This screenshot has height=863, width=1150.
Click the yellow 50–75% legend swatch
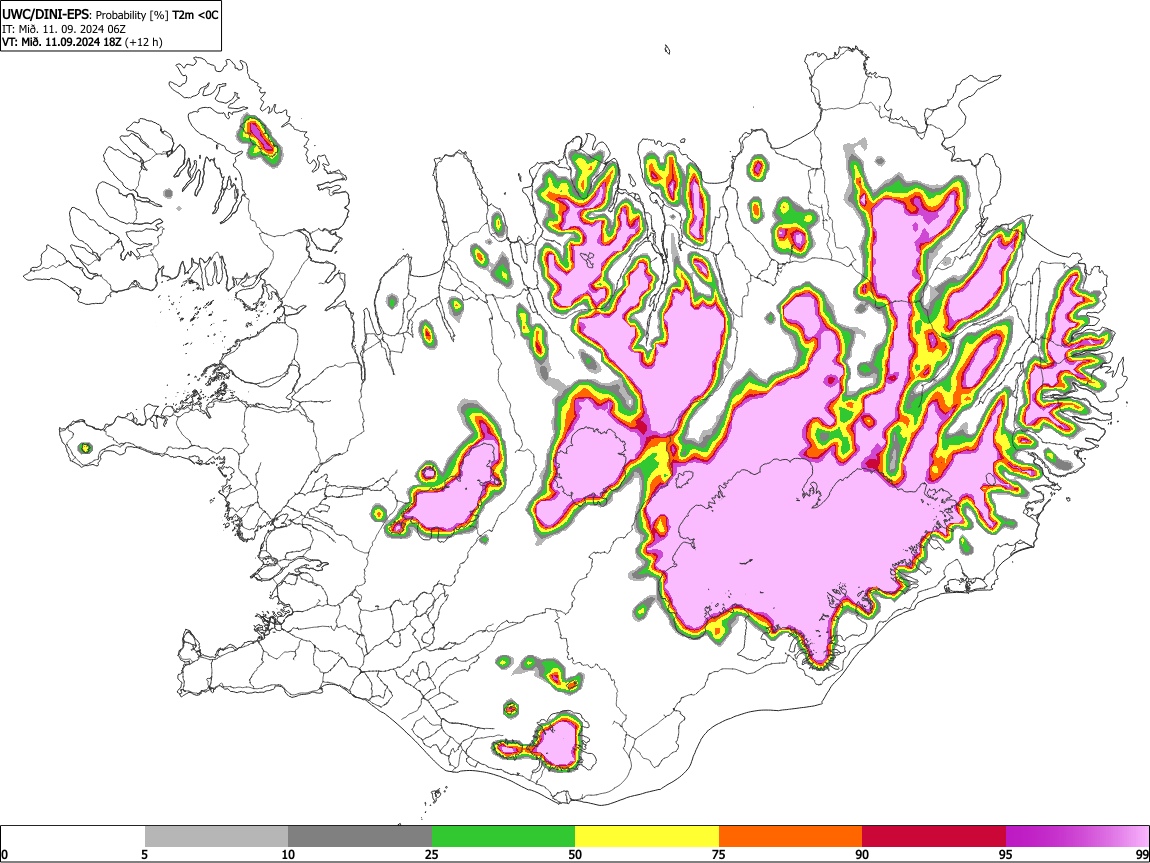click(647, 837)
